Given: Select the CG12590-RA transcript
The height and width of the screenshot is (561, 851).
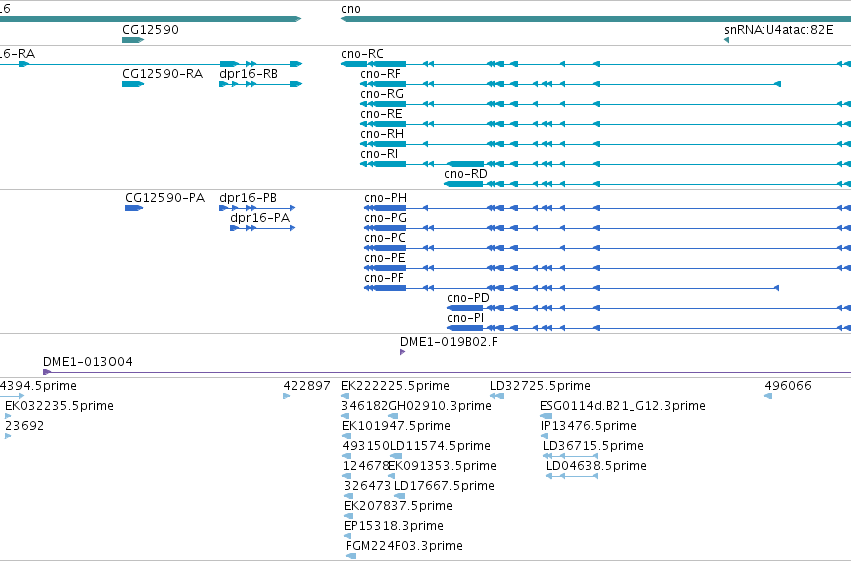Looking at the screenshot, I should pos(163,74).
